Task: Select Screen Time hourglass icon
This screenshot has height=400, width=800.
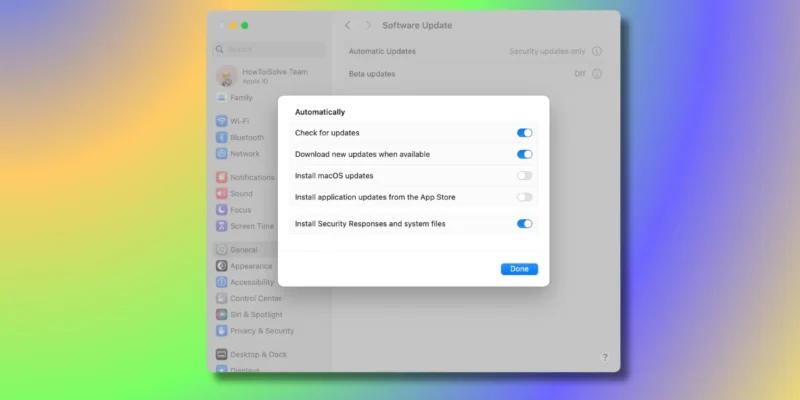Action: 221,226
